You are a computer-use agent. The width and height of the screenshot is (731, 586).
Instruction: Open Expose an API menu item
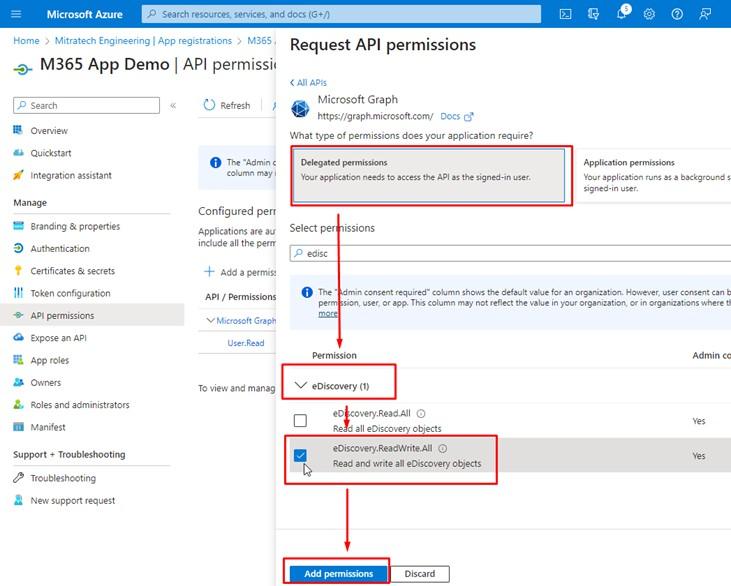[x=58, y=338]
